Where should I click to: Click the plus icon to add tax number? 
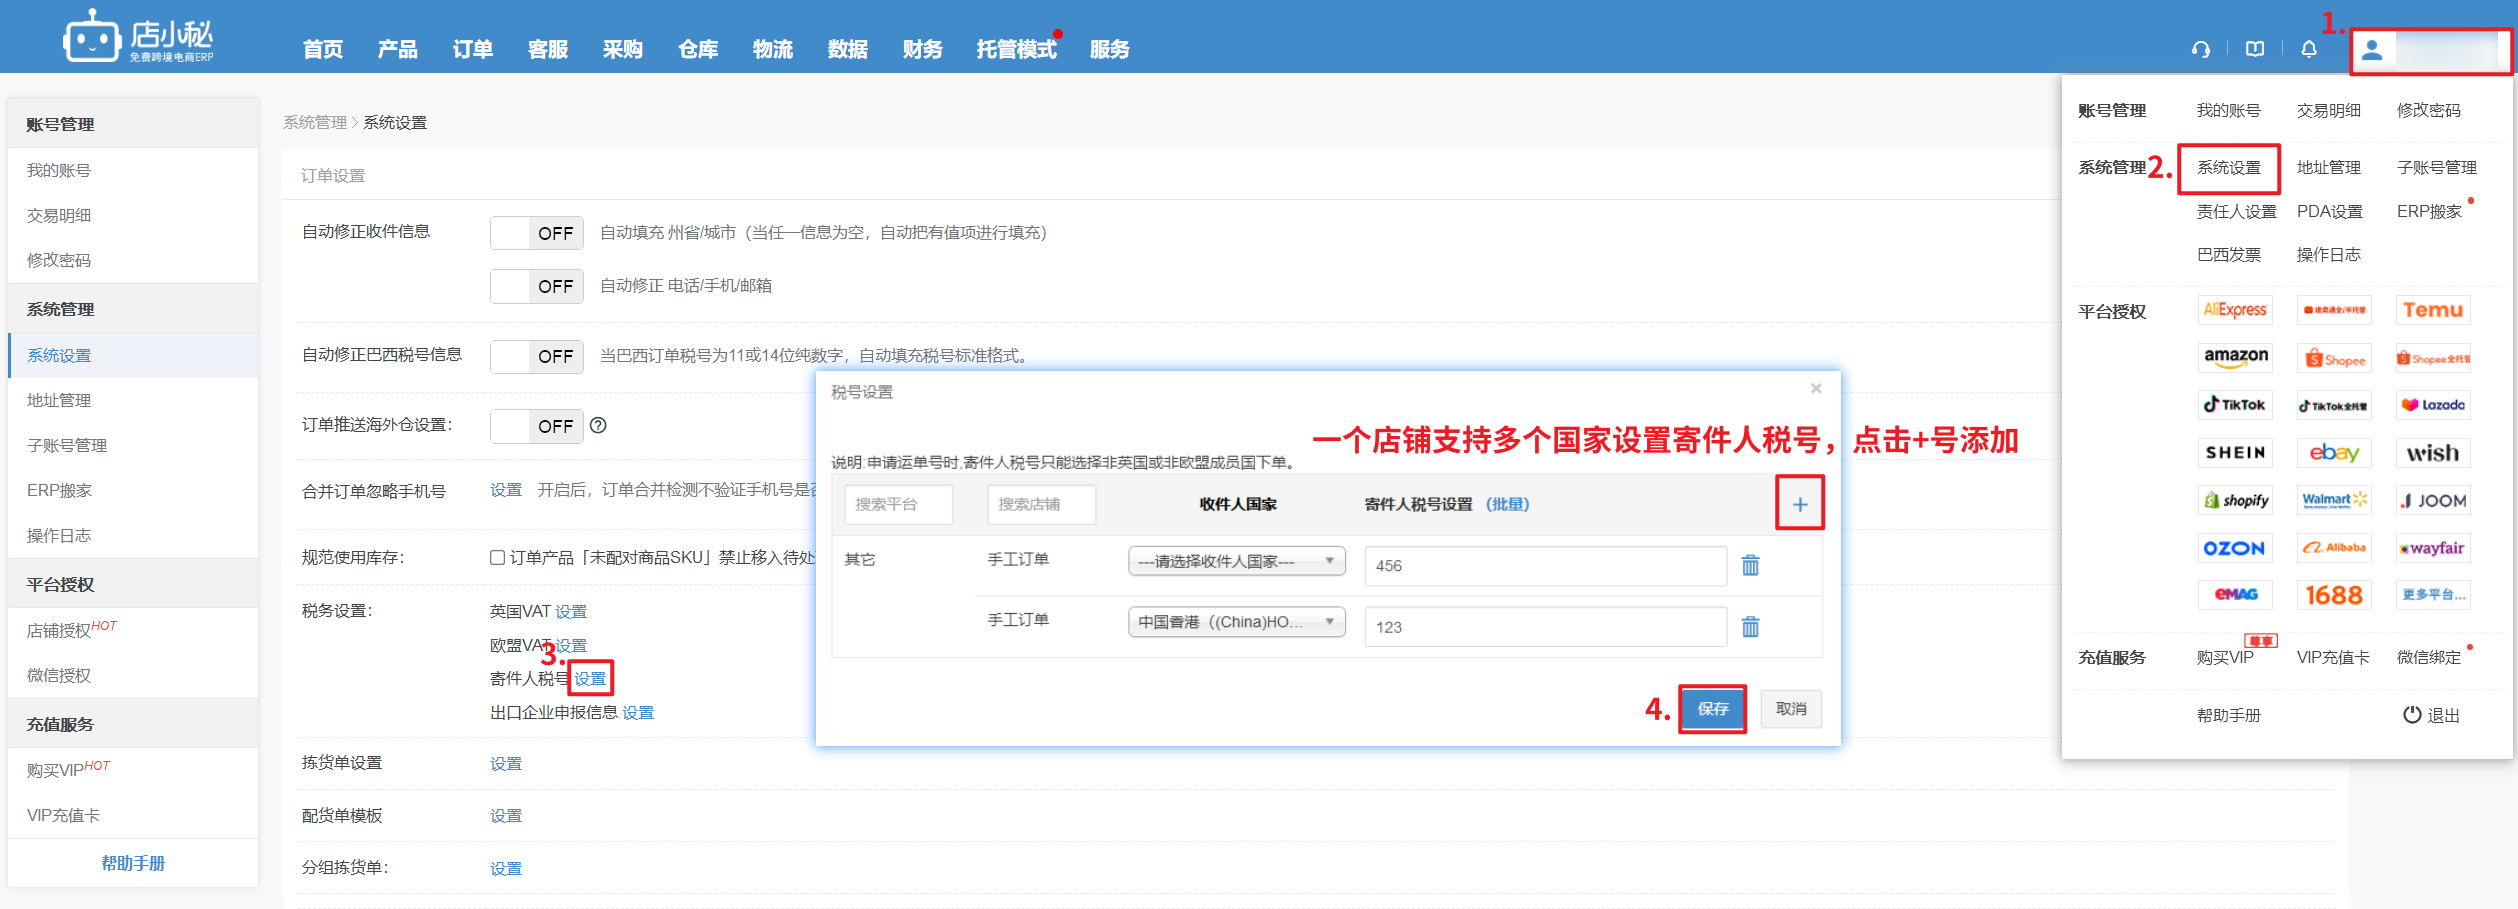coord(1799,504)
